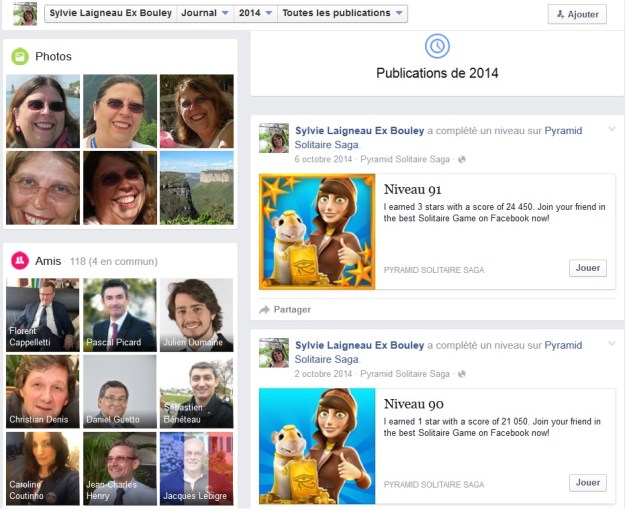Open friend Daniel Guetto's profile
Viewport: 625px width, 511px height.
point(120,391)
